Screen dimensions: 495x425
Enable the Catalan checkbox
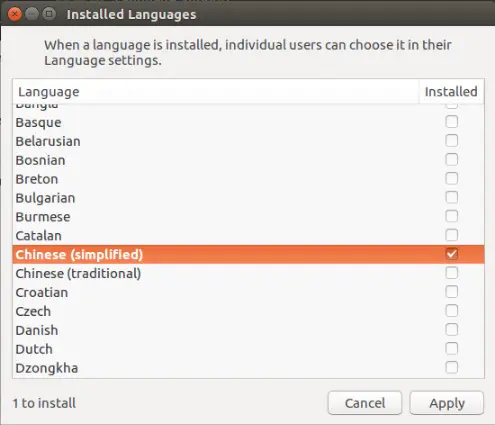point(451,235)
